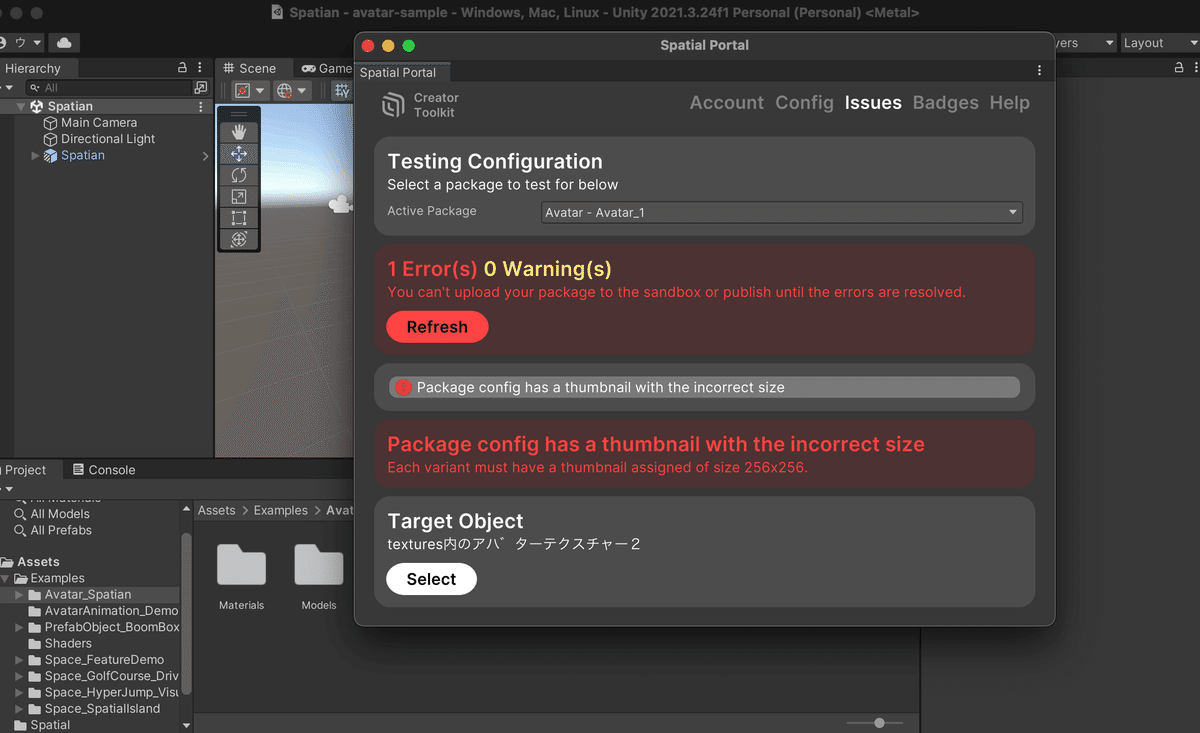
Task: Open the global/local handle rotation dropdown
Action: [291, 91]
